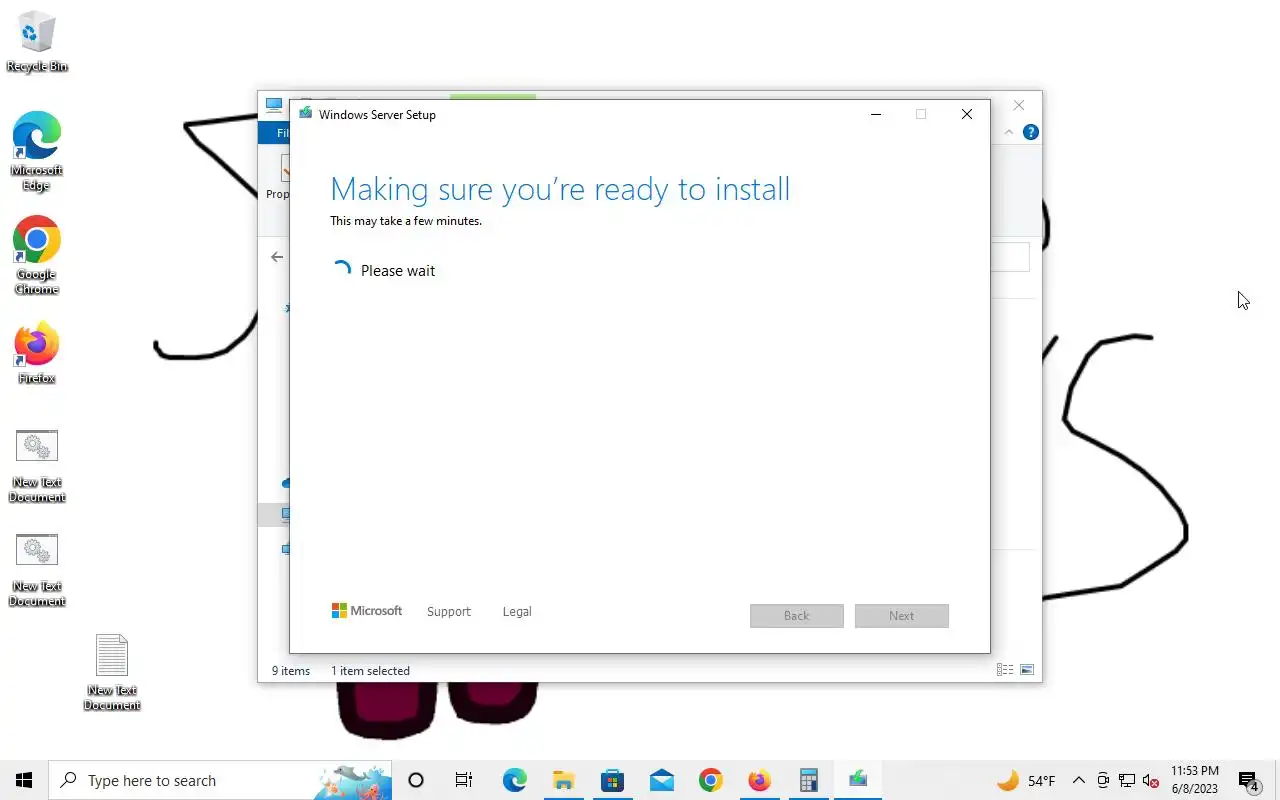Select the Microsoft Edge desktop shortcut
The image size is (1280, 800).
click(x=37, y=151)
